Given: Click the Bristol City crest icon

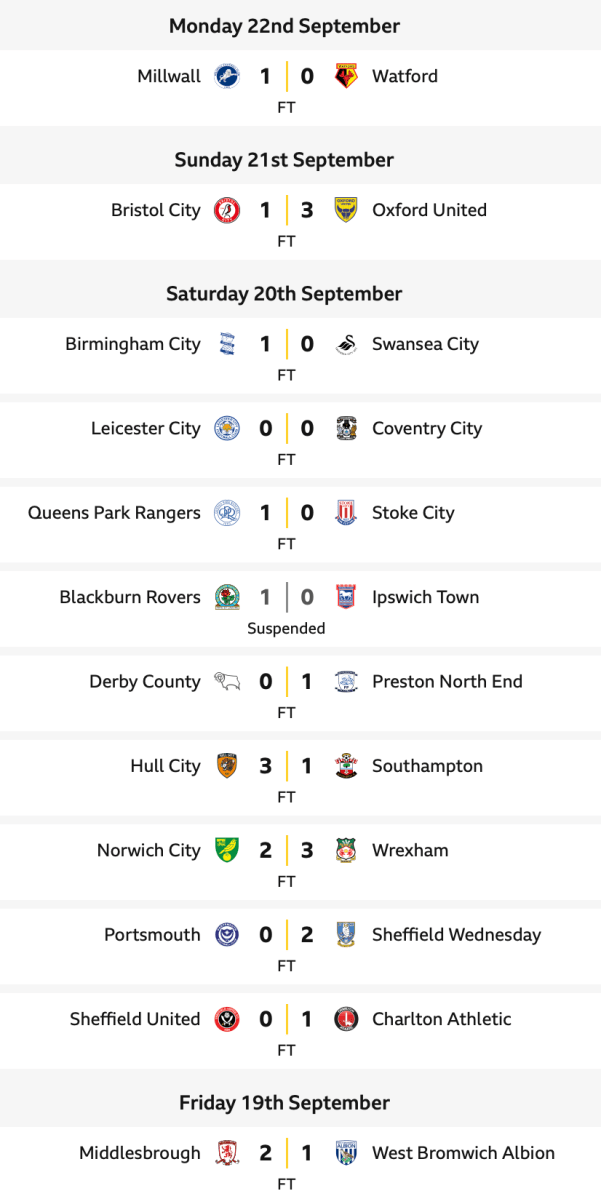Looking at the screenshot, I should tap(227, 211).
